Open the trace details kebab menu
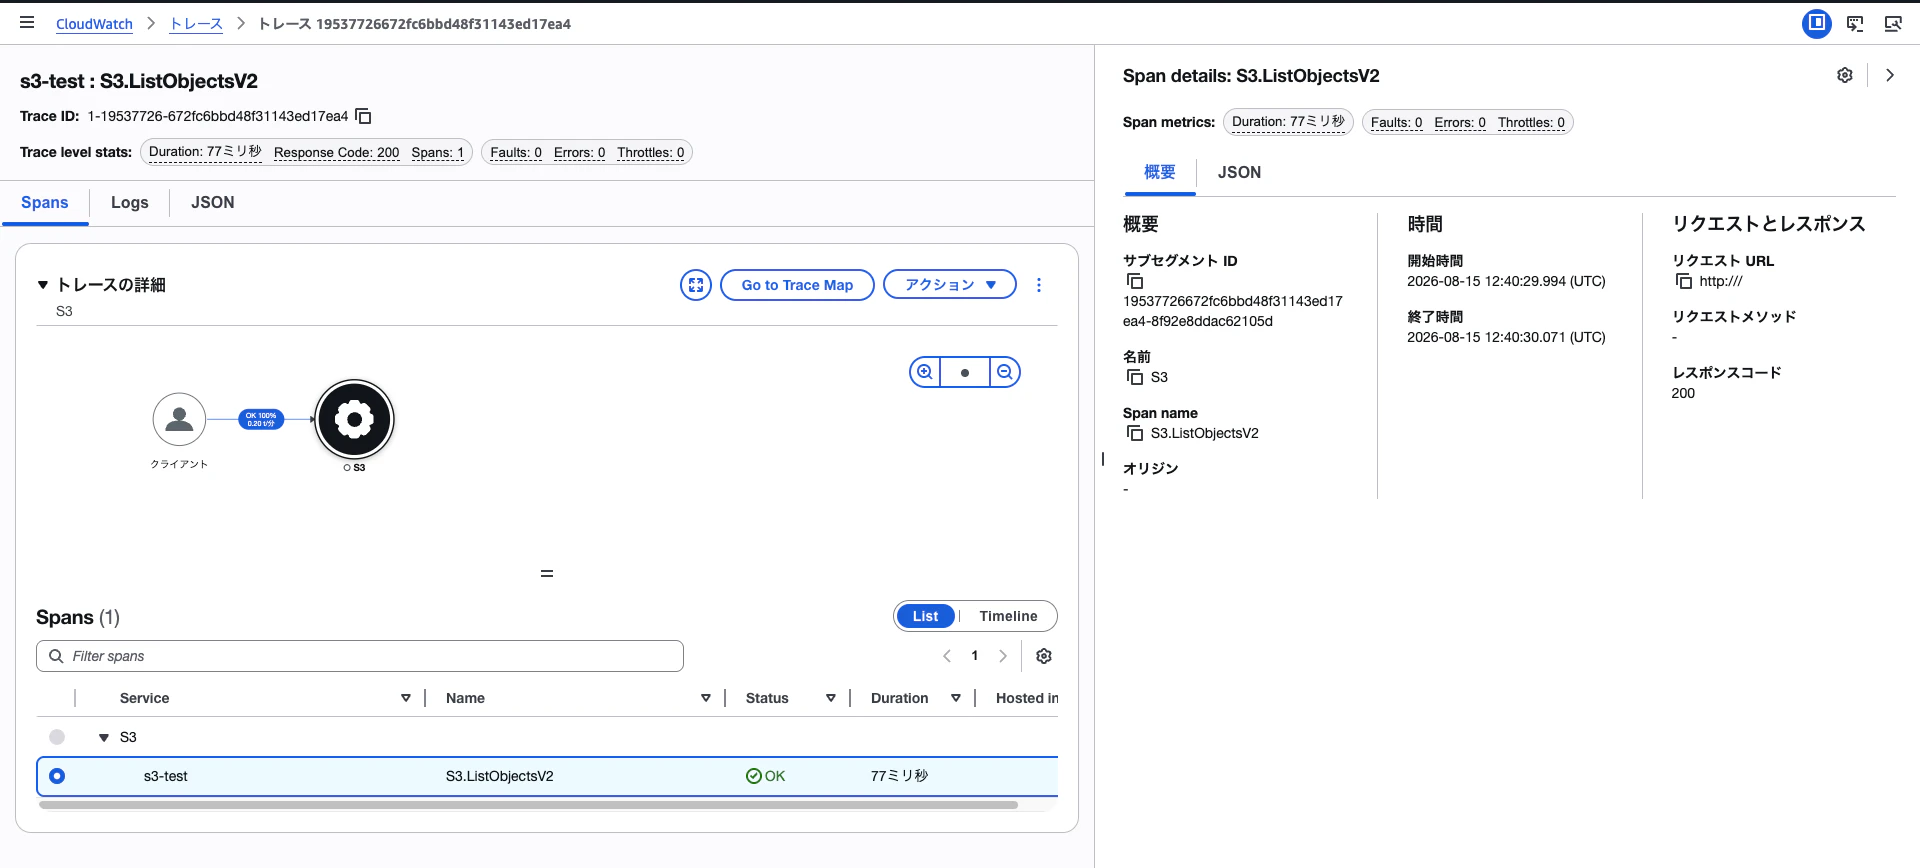Viewport: 1920px width, 868px height. 1039,285
